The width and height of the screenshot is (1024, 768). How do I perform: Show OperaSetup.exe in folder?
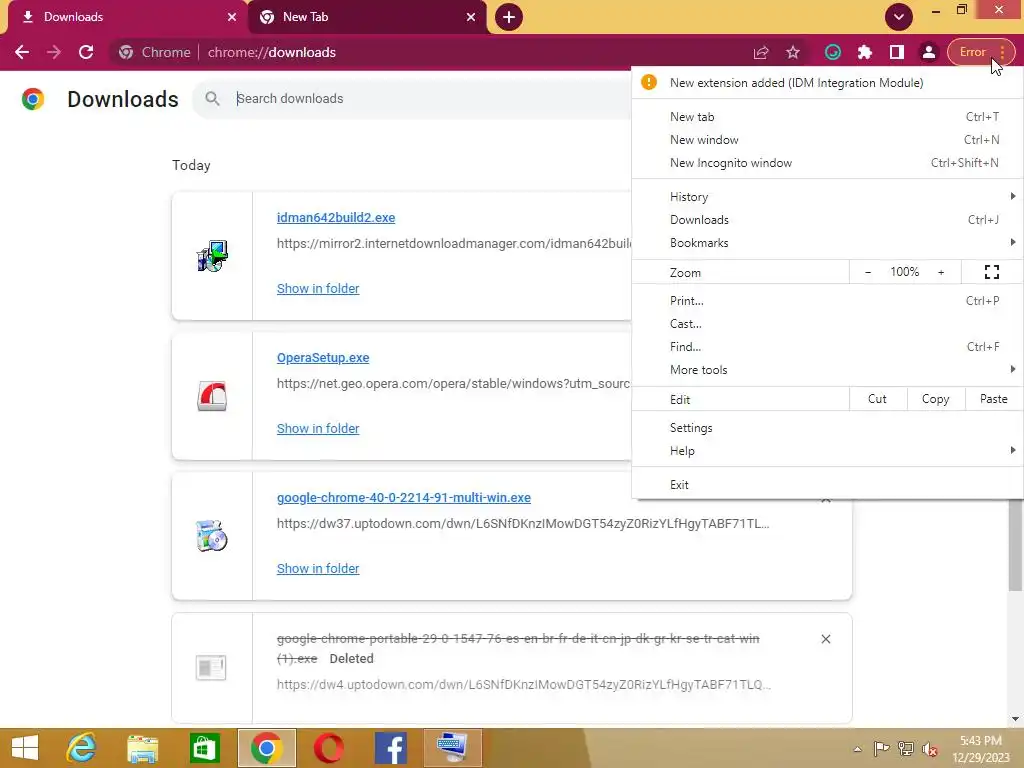318,428
